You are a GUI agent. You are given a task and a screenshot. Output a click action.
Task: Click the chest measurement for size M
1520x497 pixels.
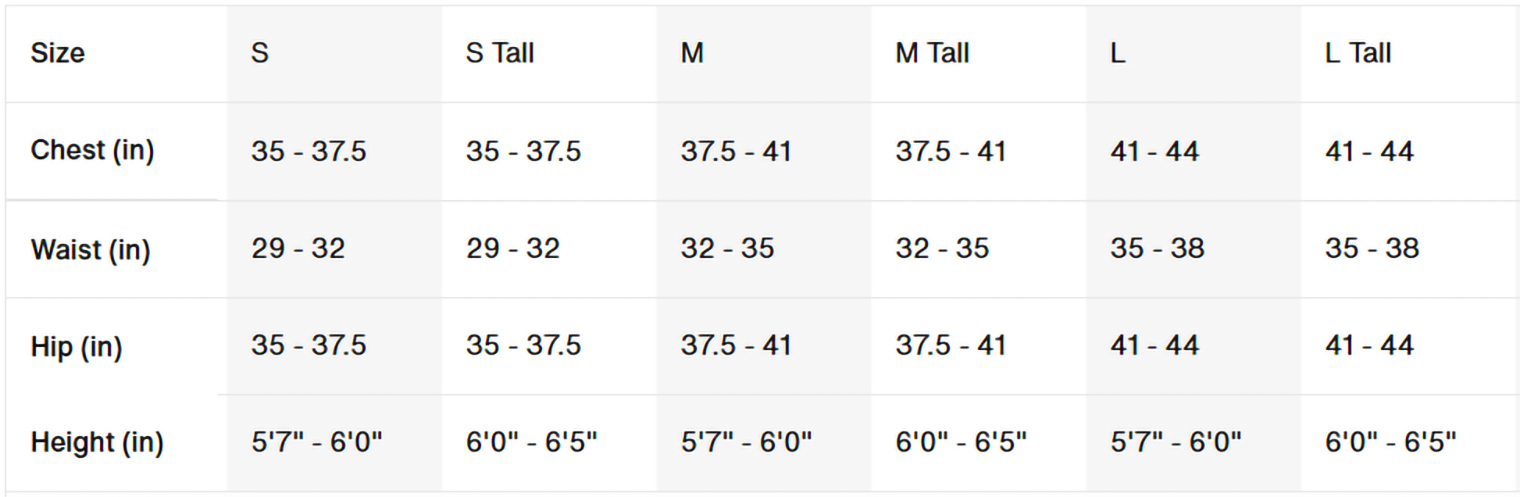[x=736, y=152]
